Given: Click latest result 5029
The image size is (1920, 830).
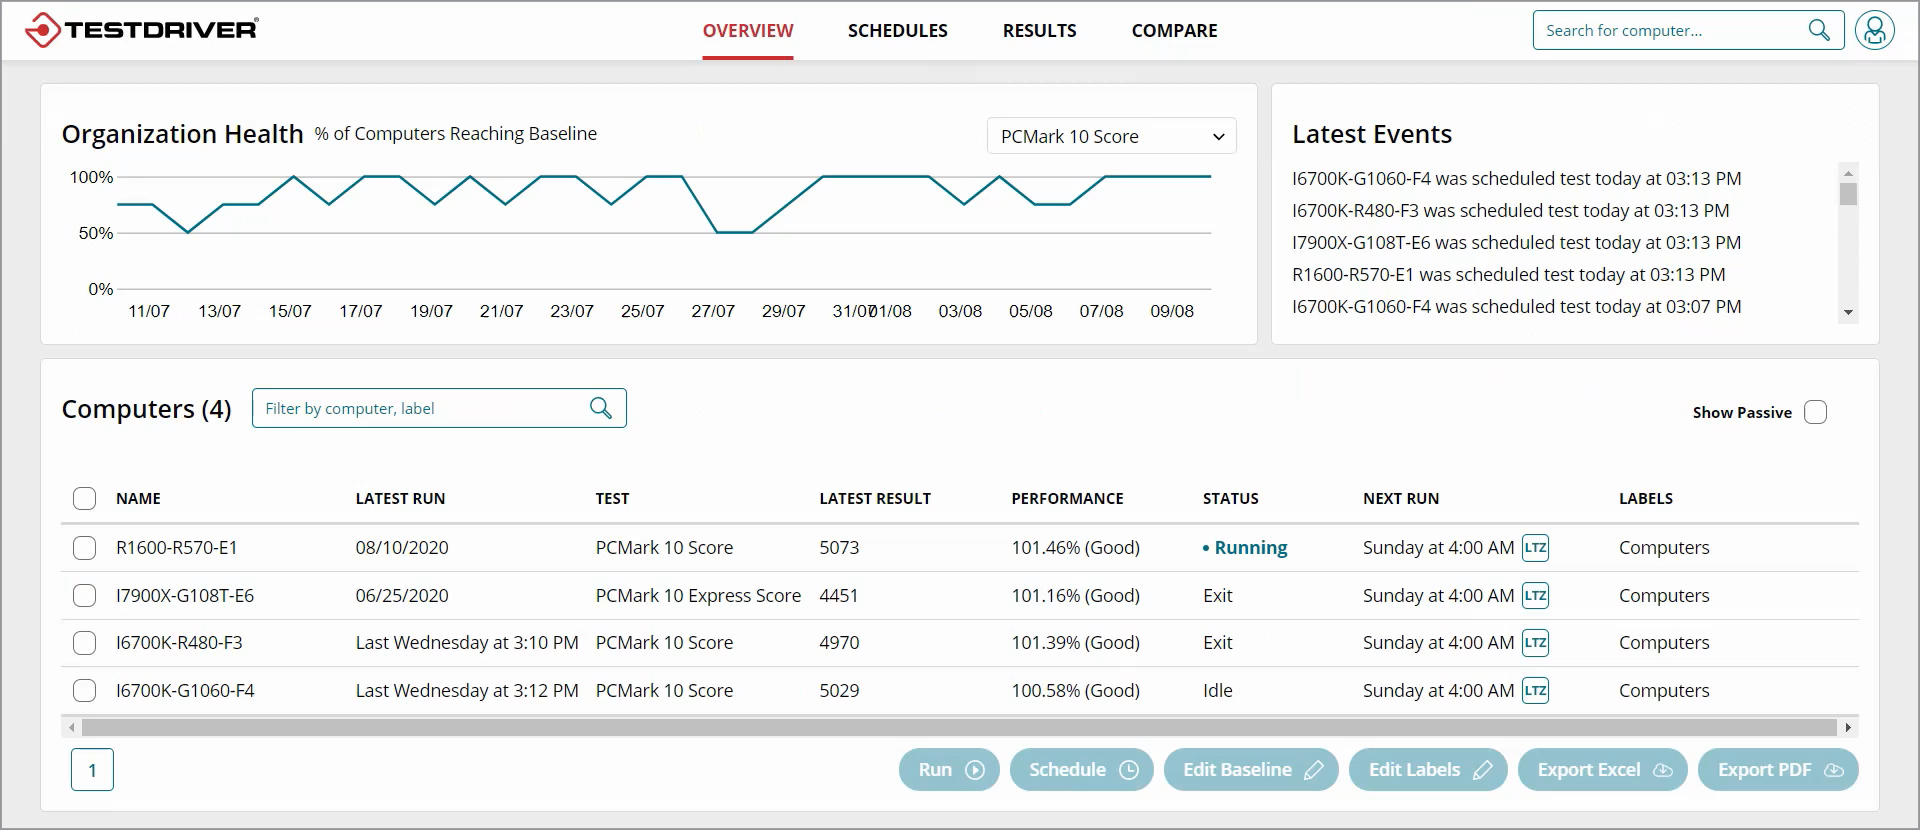Looking at the screenshot, I should coord(839,690).
